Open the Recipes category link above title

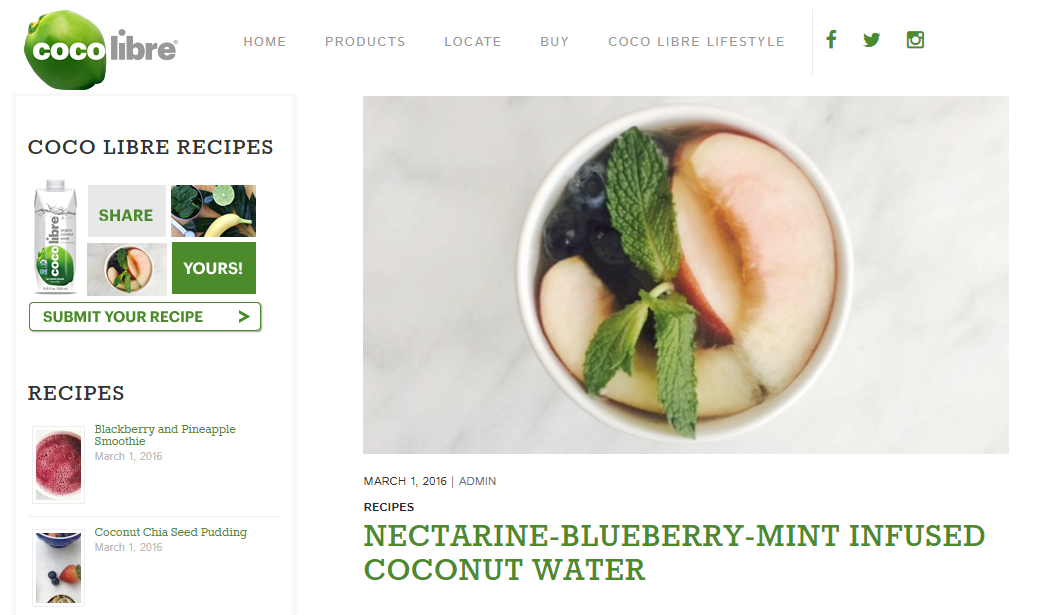[389, 507]
